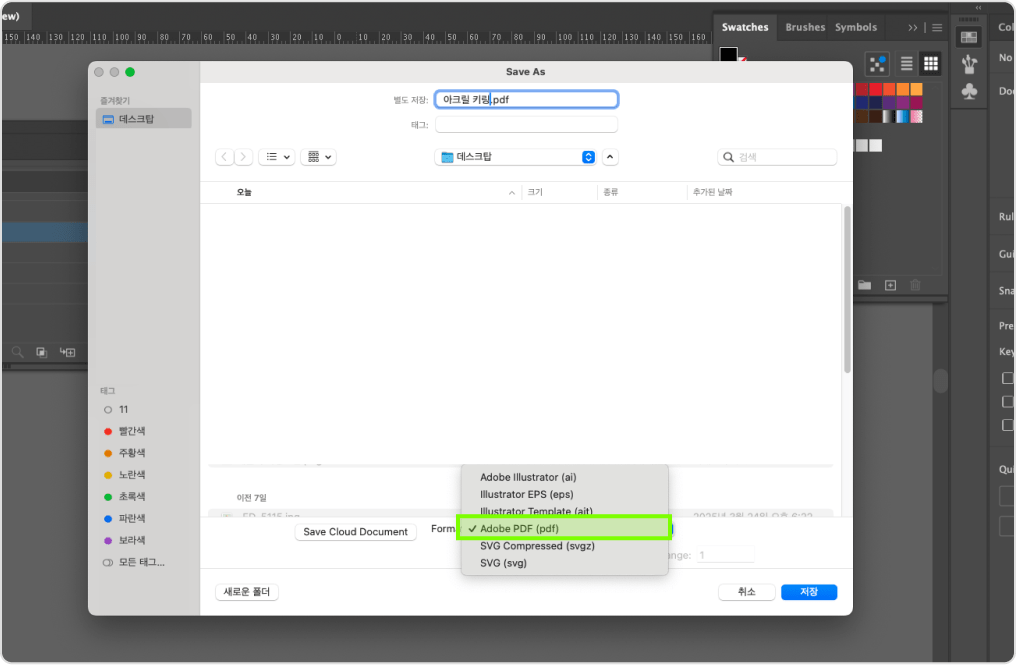The height and width of the screenshot is (665, 1016).
Task: Click the Make Clipping Mask layer icon
Action: 42,352
